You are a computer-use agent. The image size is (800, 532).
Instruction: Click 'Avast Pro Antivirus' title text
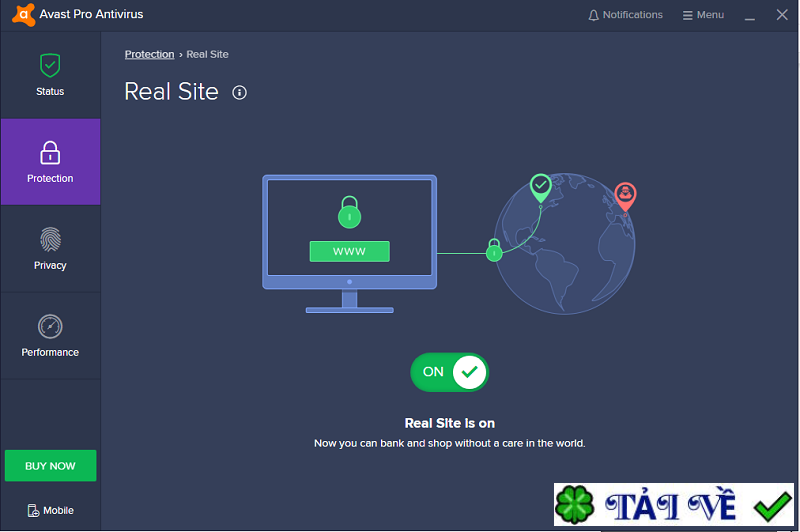91,14
